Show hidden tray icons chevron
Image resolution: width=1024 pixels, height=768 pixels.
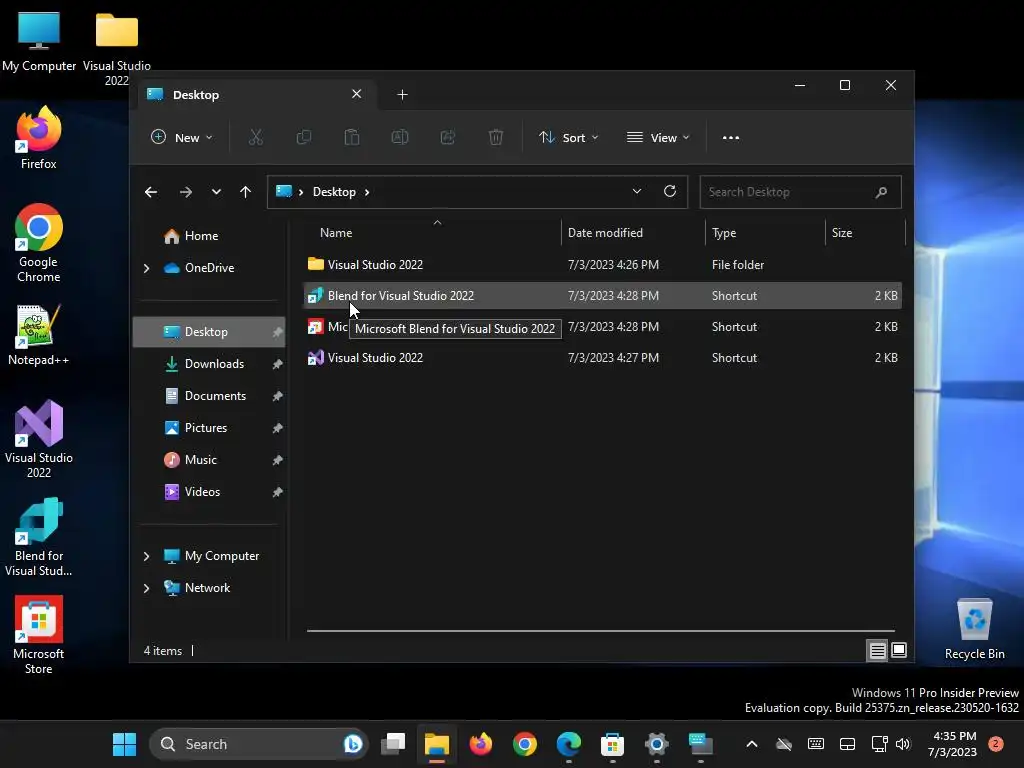click(x=752, y=744)
